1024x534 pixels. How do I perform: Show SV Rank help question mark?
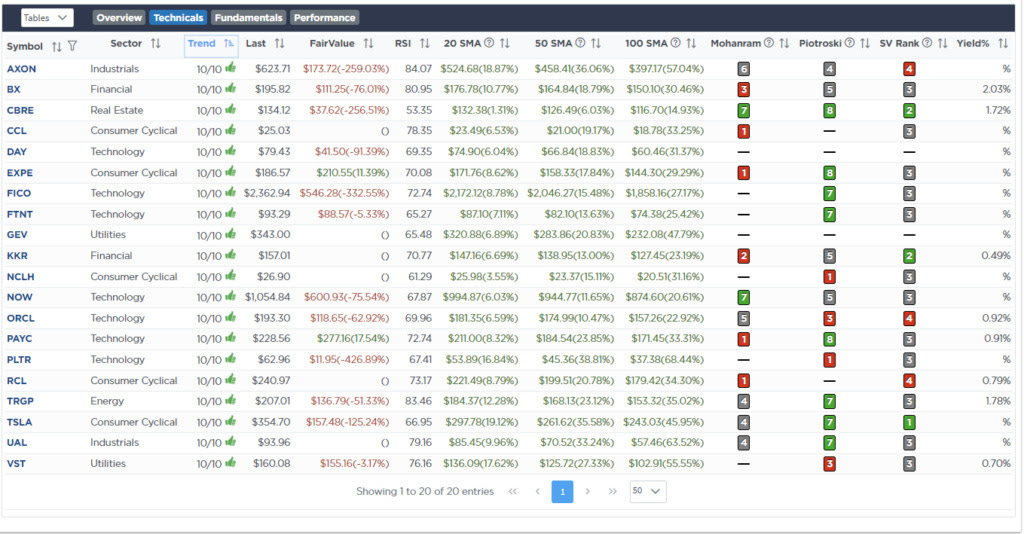[927, 44]
